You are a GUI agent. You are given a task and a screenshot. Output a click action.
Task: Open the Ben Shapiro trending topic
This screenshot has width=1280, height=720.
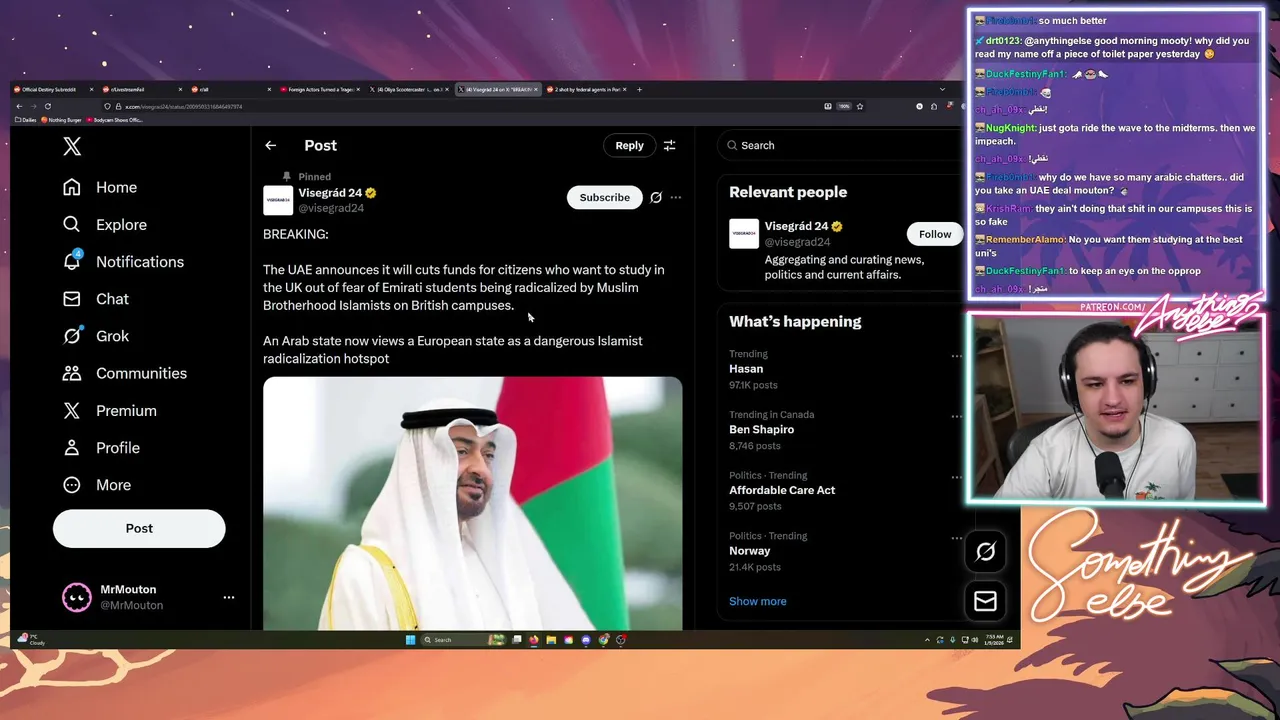click(x=762, y=429)
